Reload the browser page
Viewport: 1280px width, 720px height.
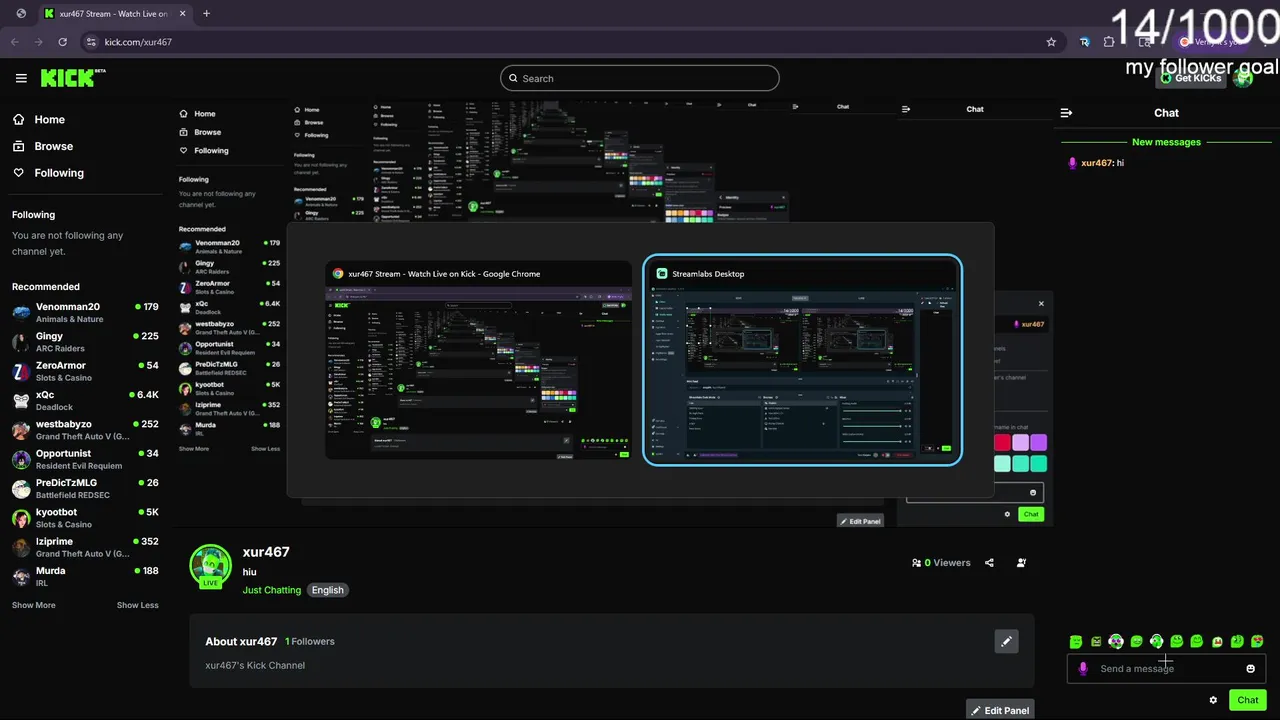(62, 42)
